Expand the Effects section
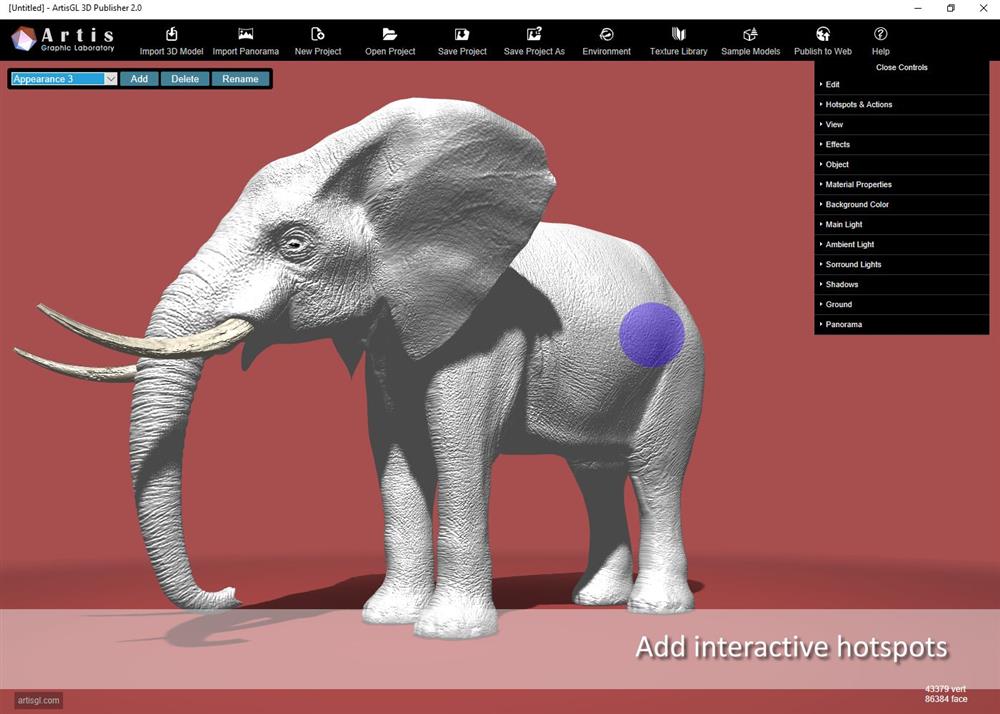 click(x=902, y=145)
